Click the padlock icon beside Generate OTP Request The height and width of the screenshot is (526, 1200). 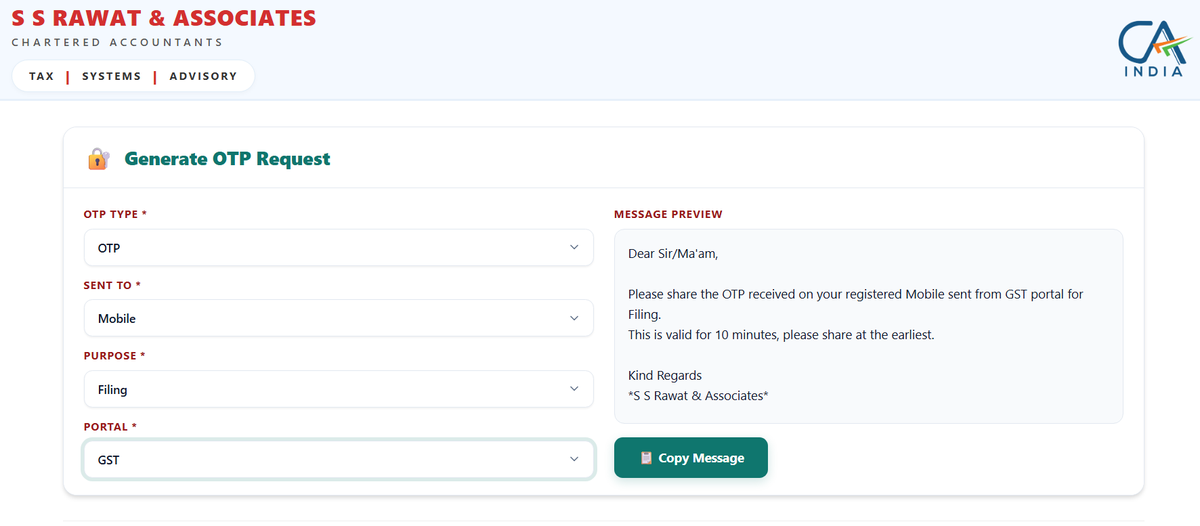(x=97, y=158)
